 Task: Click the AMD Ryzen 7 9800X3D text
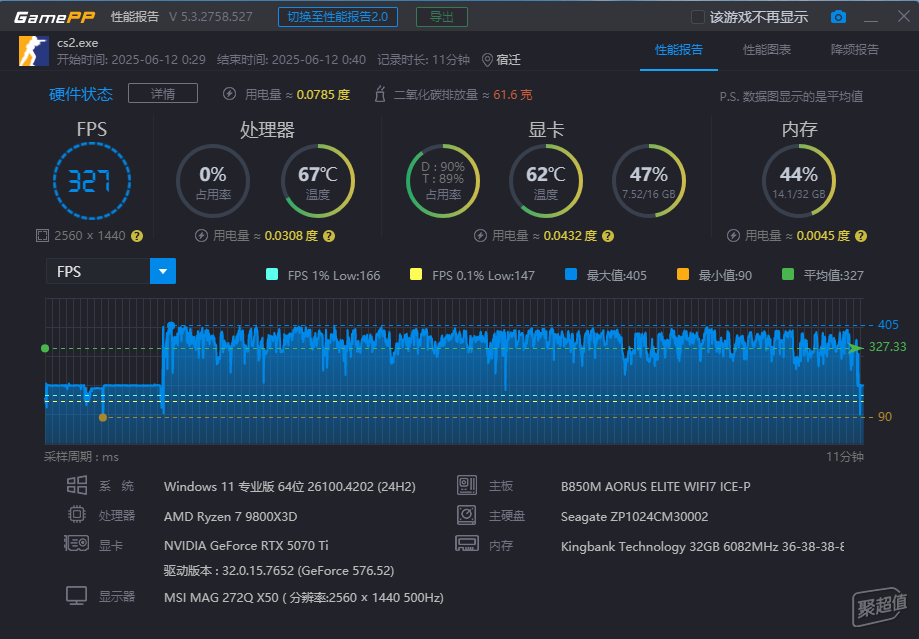230,516
